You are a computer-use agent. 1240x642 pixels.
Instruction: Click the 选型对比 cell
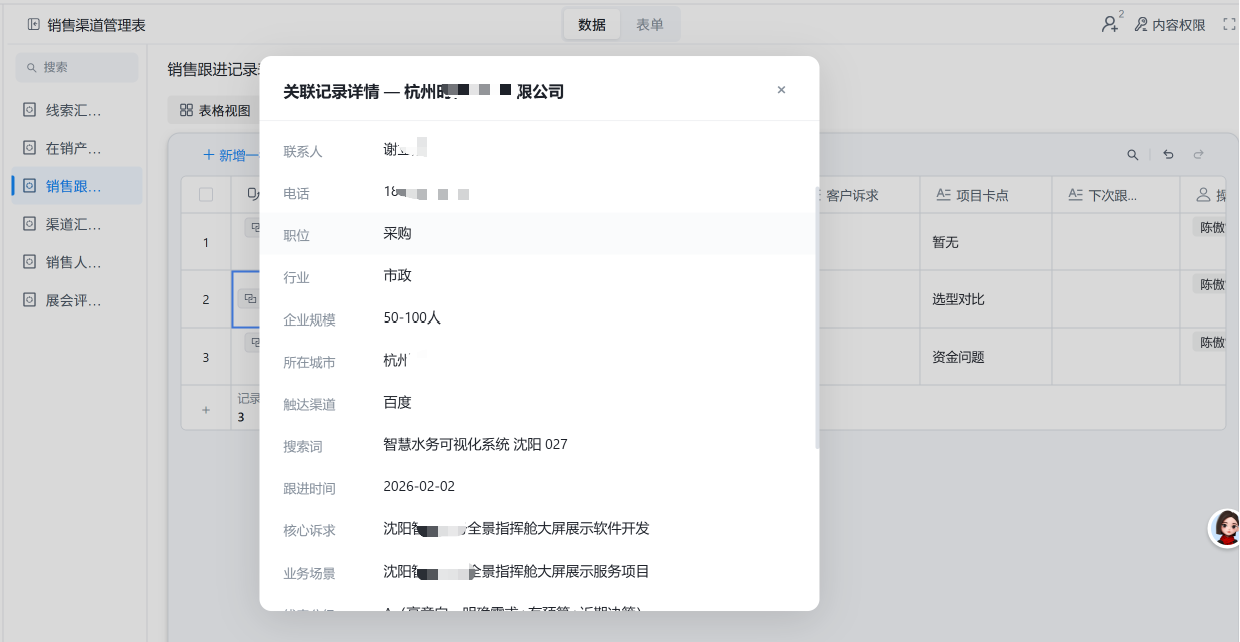pyautogui.click(x=986, y=299)
